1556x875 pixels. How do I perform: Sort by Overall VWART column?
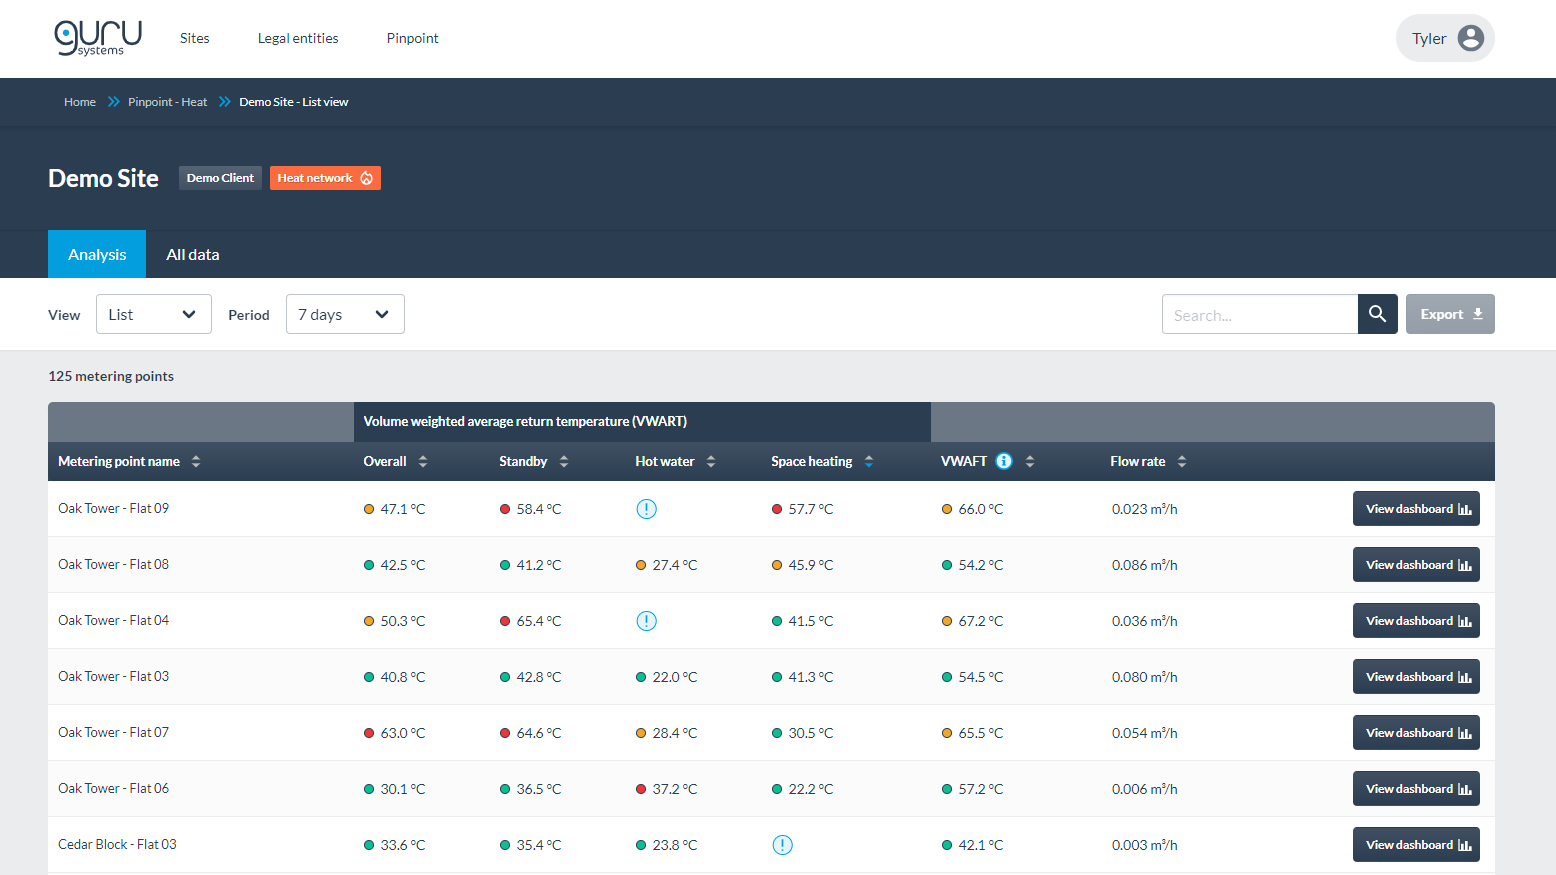click(423, 461)
